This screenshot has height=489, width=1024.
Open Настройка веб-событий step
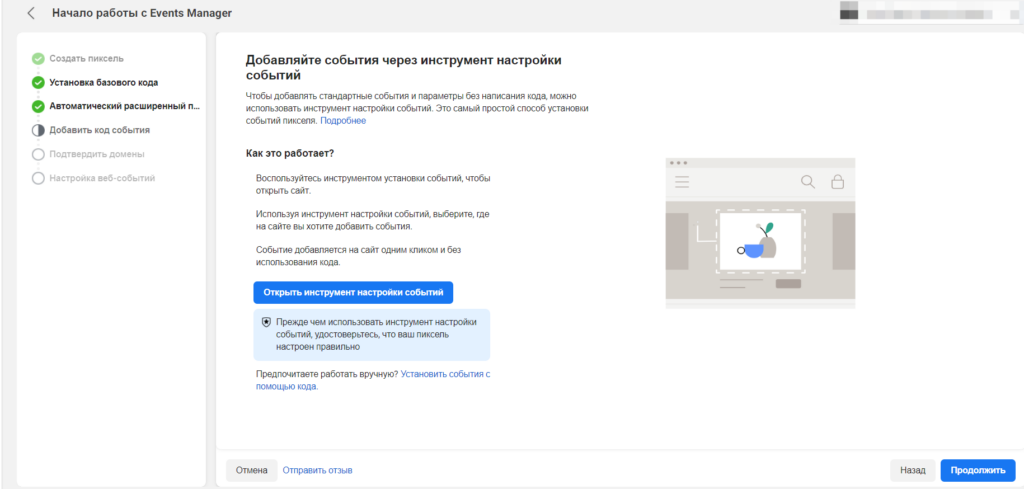(102, 178)
